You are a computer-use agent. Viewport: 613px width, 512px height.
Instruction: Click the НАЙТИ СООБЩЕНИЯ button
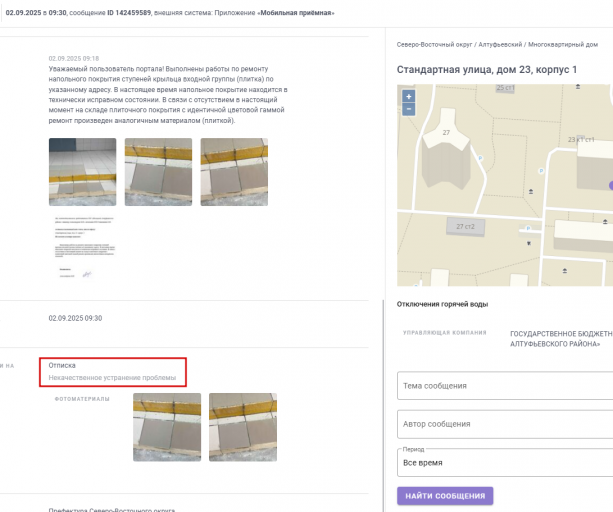coord(445,496)
